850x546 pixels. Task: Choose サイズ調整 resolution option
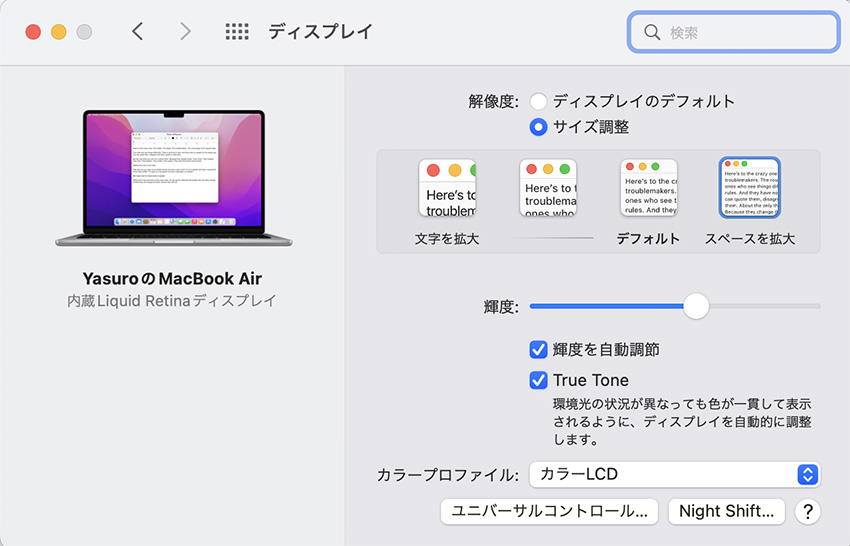coord(538,127)
